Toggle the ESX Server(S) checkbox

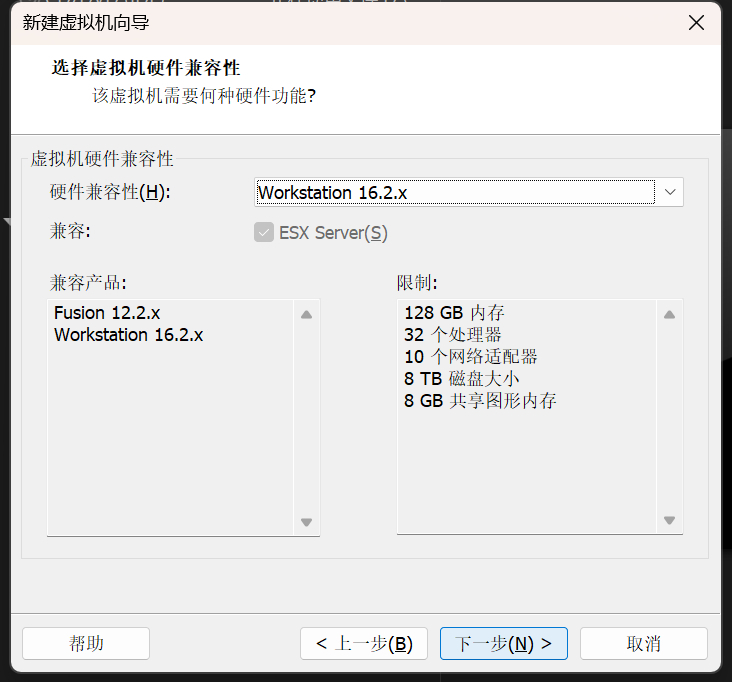(264, 232)
